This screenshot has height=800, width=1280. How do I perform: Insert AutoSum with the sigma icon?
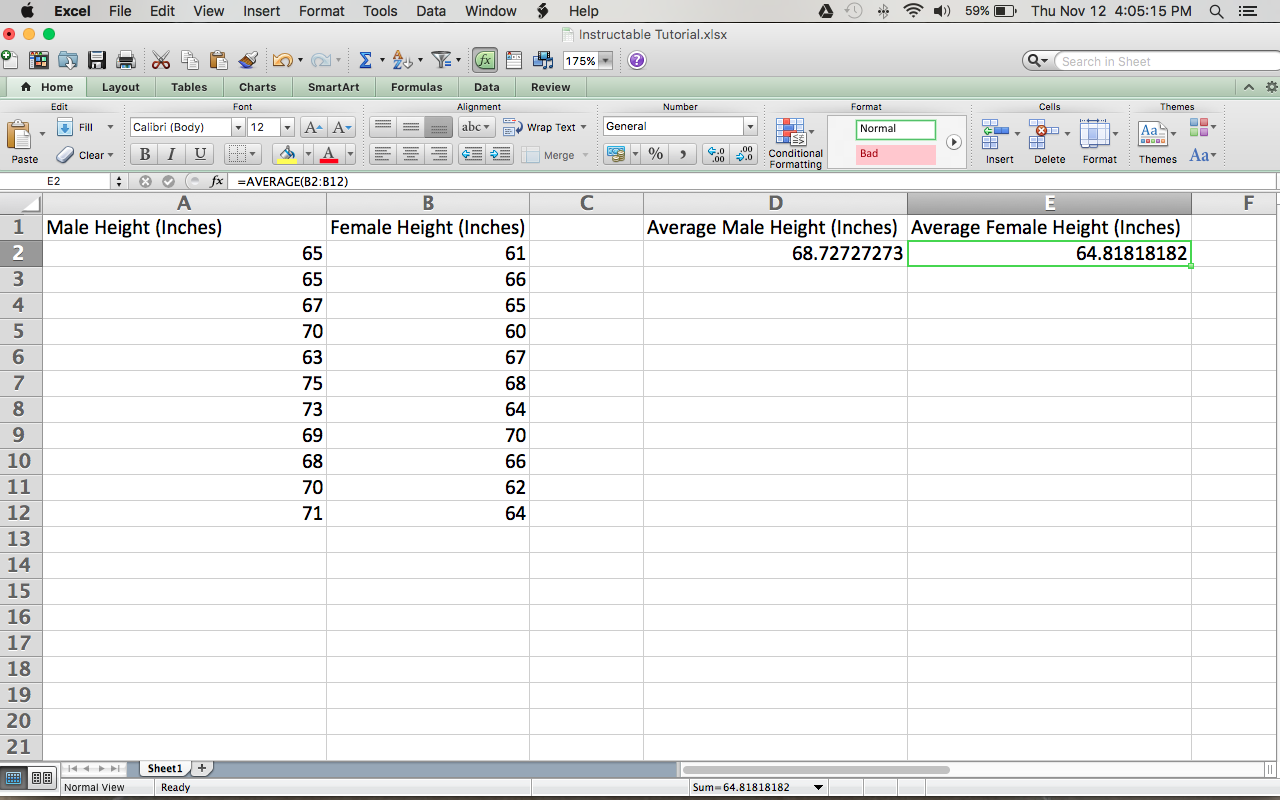coord(365,60)
